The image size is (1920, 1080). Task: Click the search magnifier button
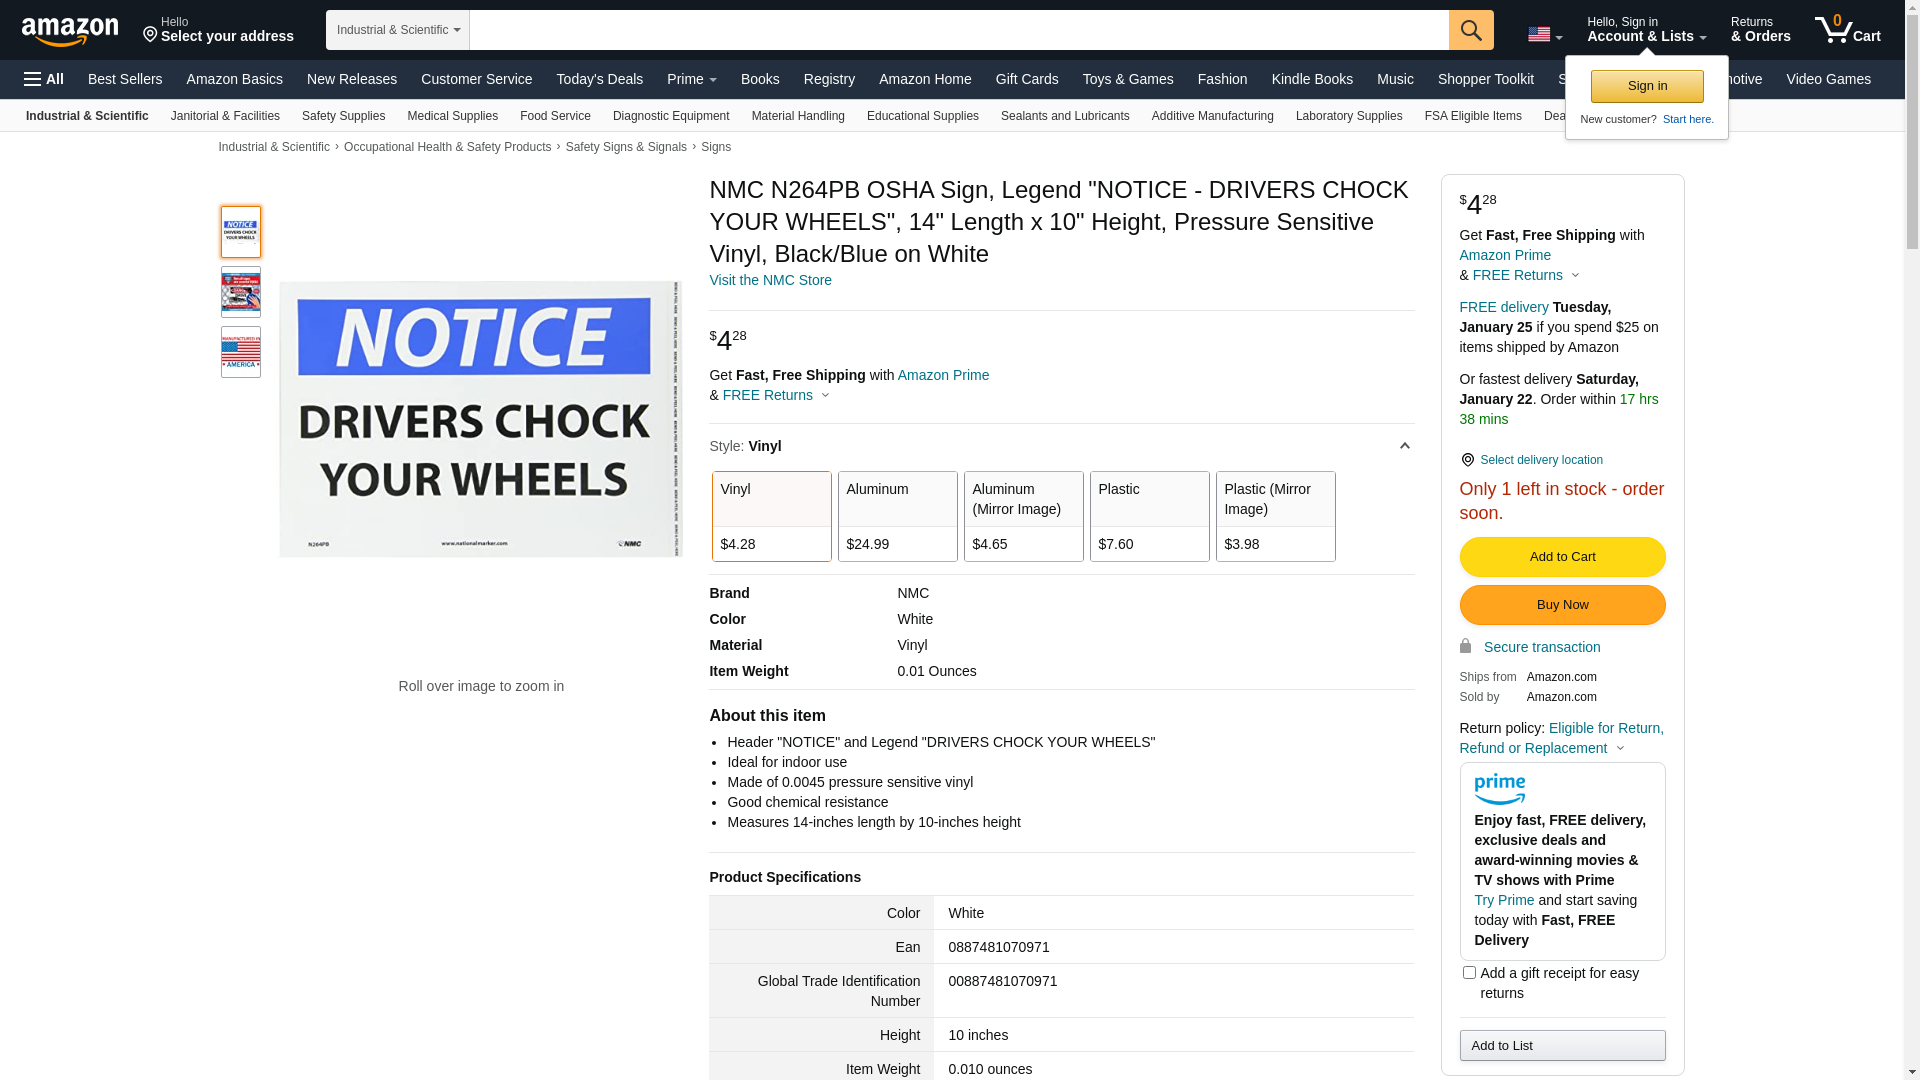[x=1471, y=30]
